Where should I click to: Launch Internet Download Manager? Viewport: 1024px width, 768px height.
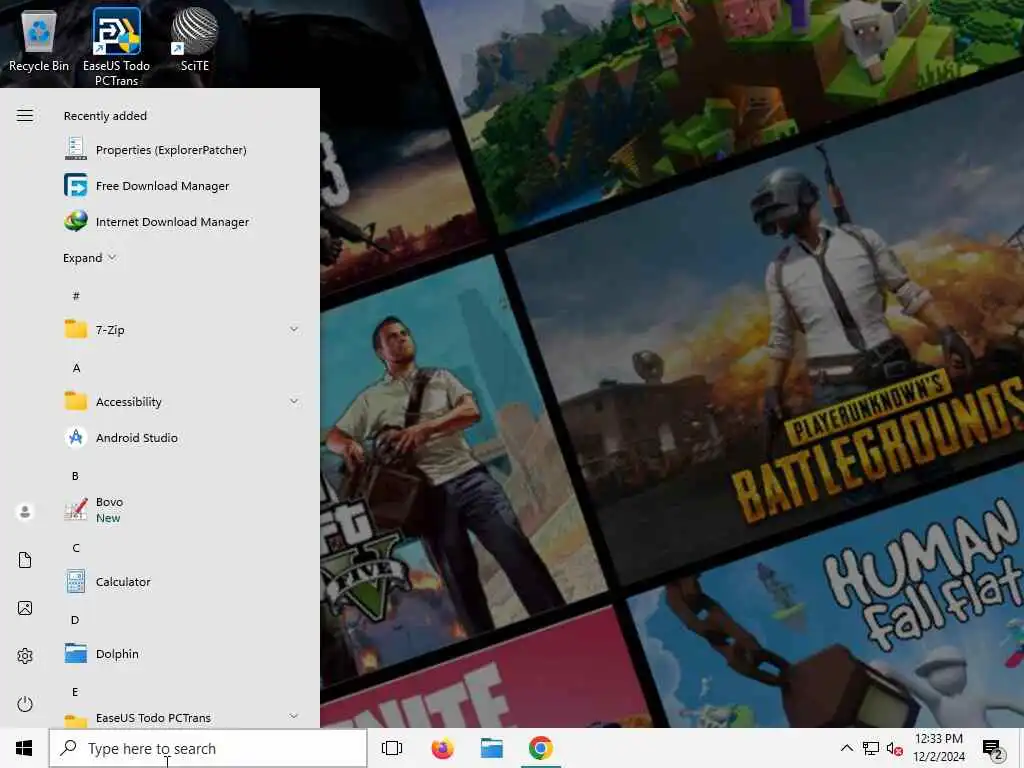[x=183, y=221]
